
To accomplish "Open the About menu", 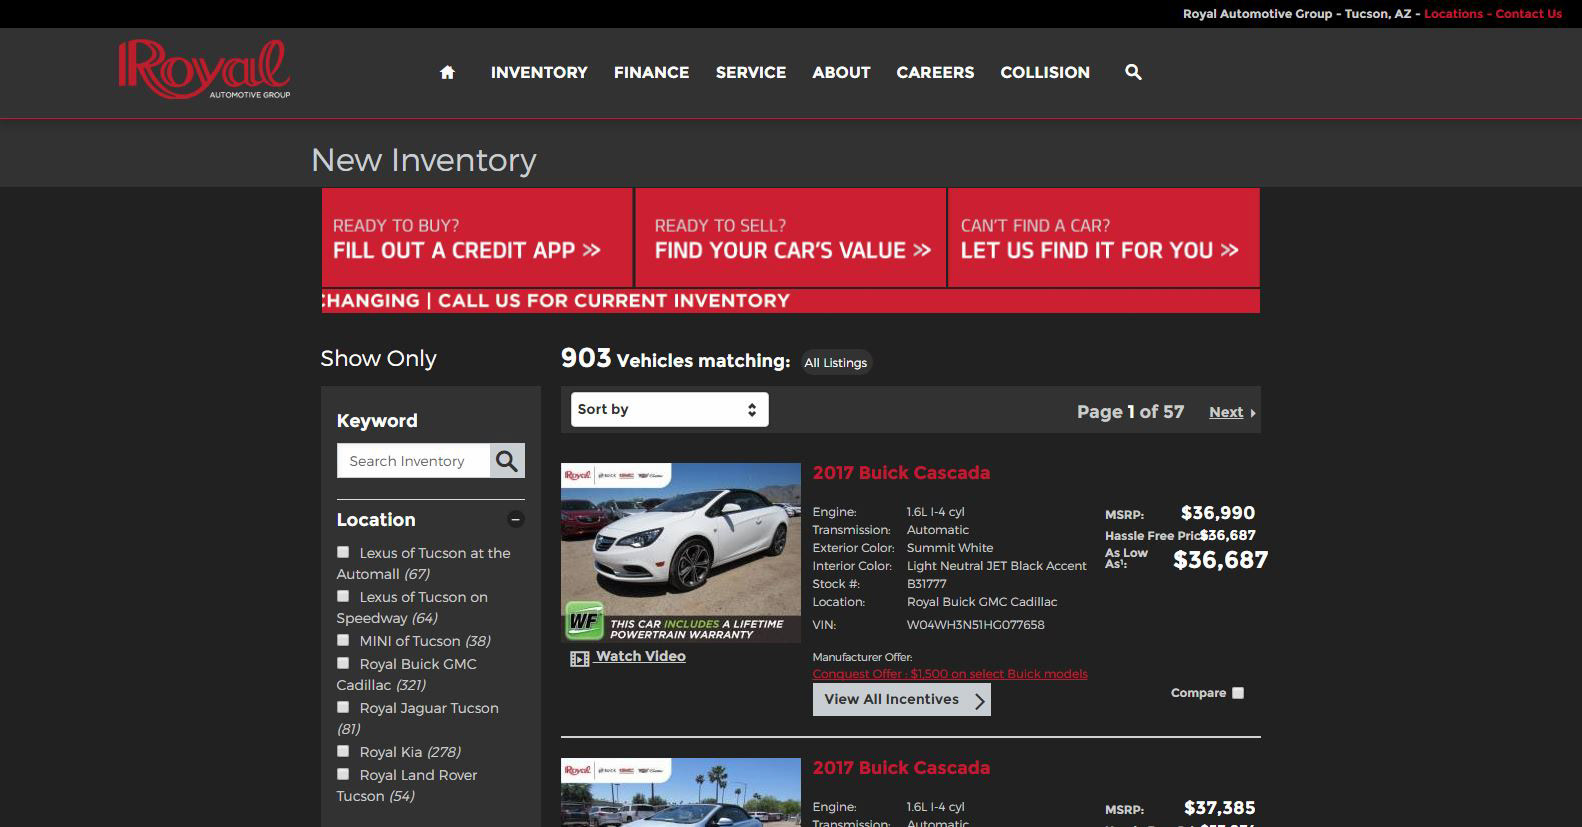I will 841,72.
